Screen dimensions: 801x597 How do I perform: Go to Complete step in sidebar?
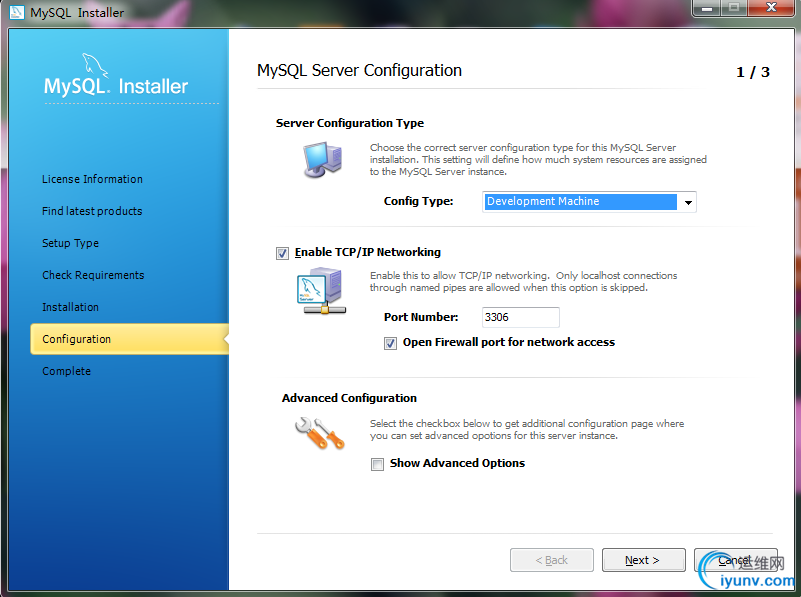tap(66, 371)
